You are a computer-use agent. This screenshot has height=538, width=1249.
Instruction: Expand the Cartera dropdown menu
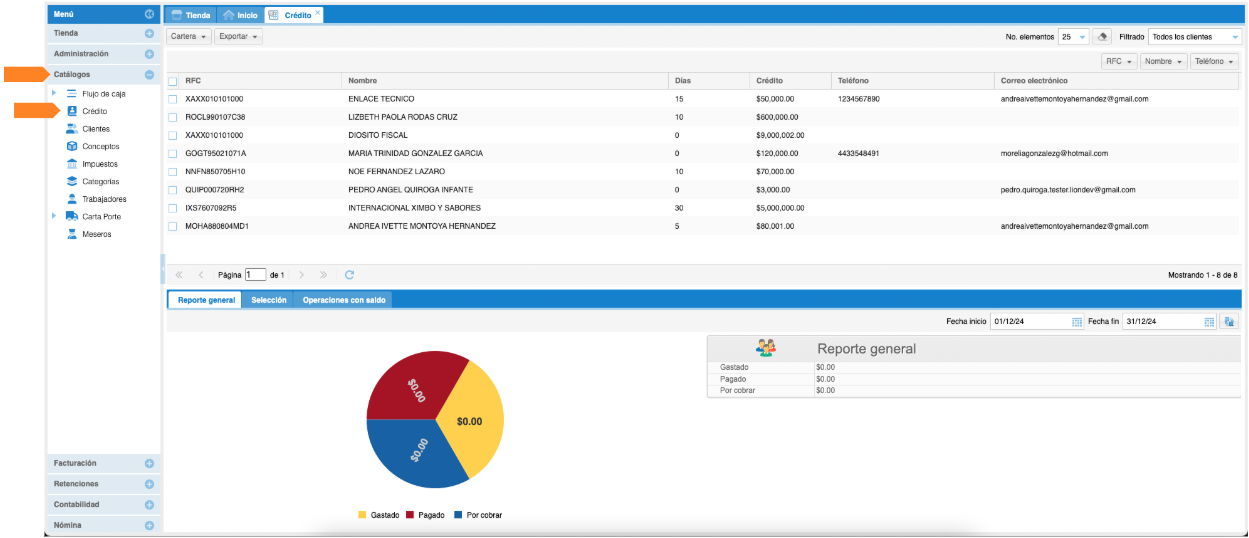coord(189,37)
